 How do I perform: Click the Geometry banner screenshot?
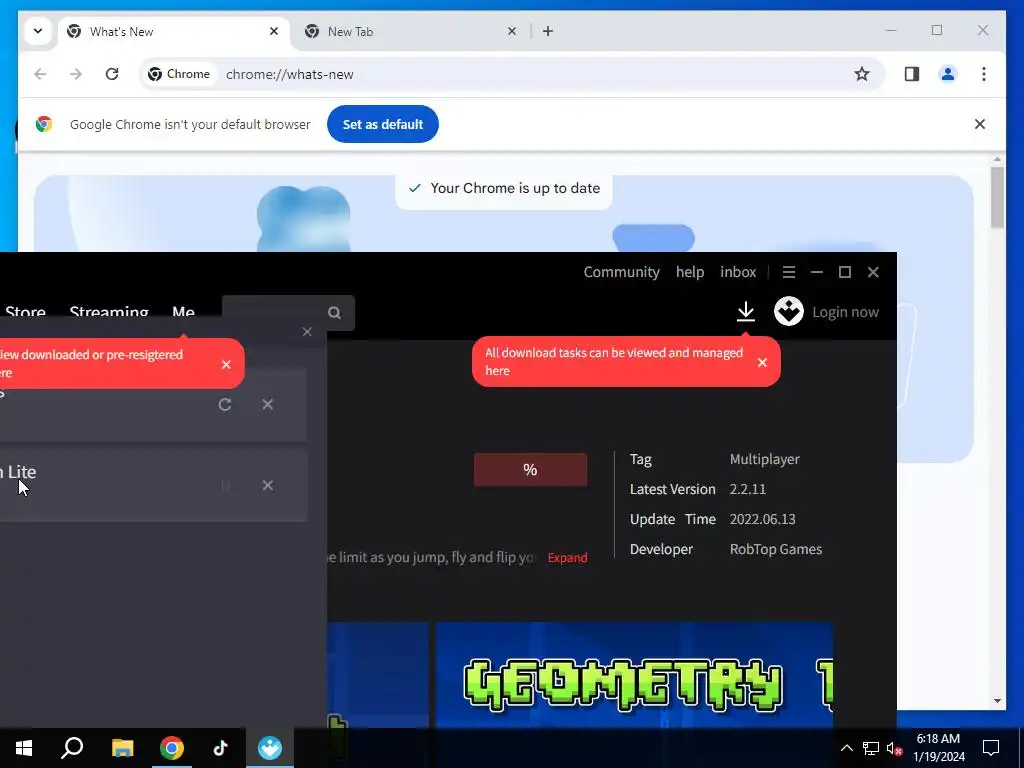[x=634, y=675]
